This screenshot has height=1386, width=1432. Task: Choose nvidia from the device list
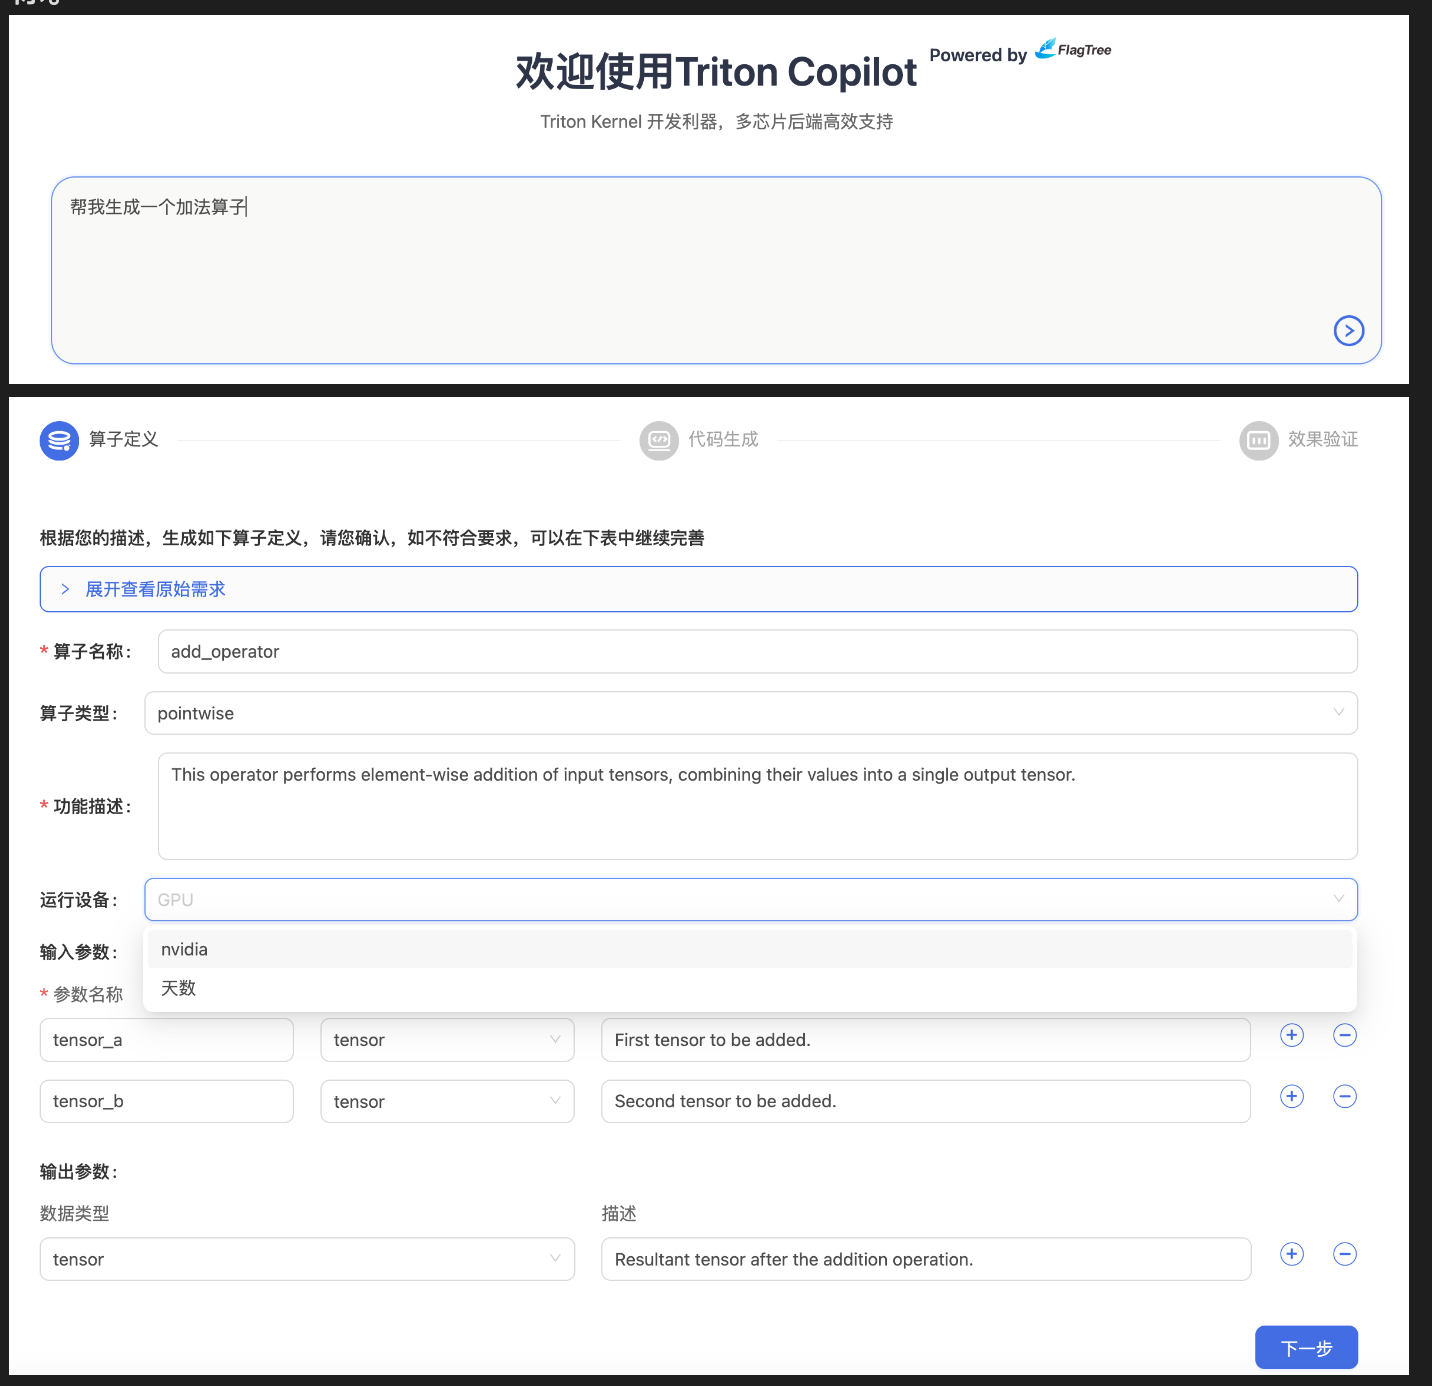click(750, 949)
